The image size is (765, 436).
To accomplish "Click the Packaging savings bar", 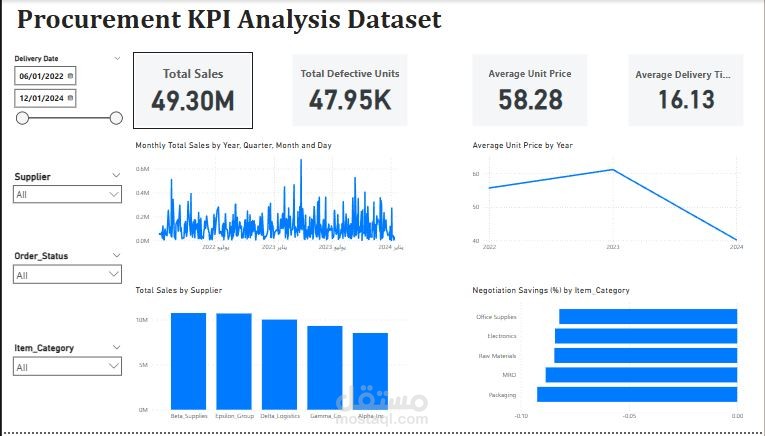I will tap(637, 395).
